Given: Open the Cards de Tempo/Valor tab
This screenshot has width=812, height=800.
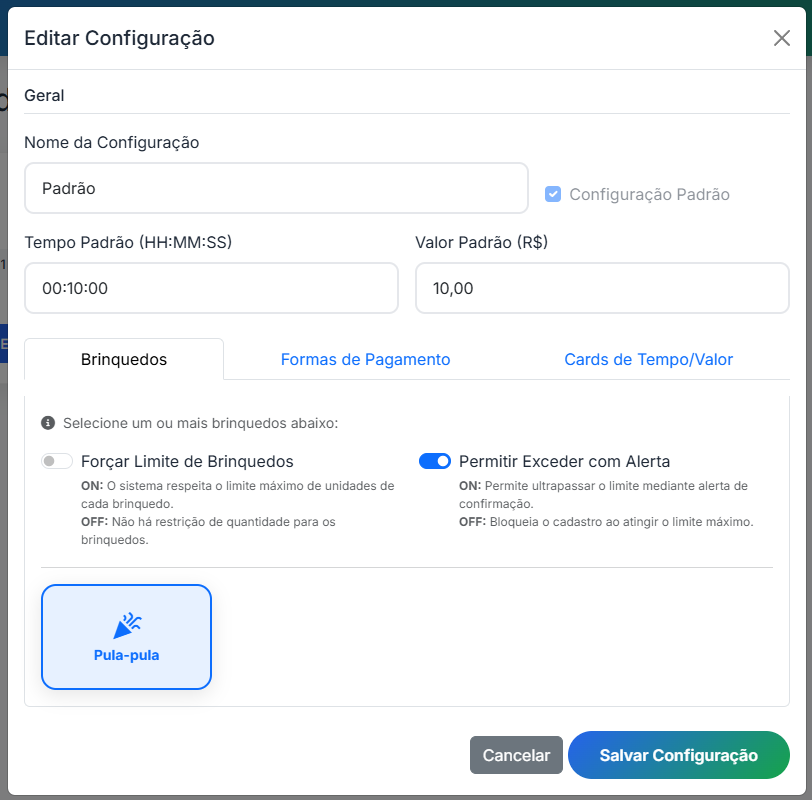Looking at the screenshot, I should (648, 357).
